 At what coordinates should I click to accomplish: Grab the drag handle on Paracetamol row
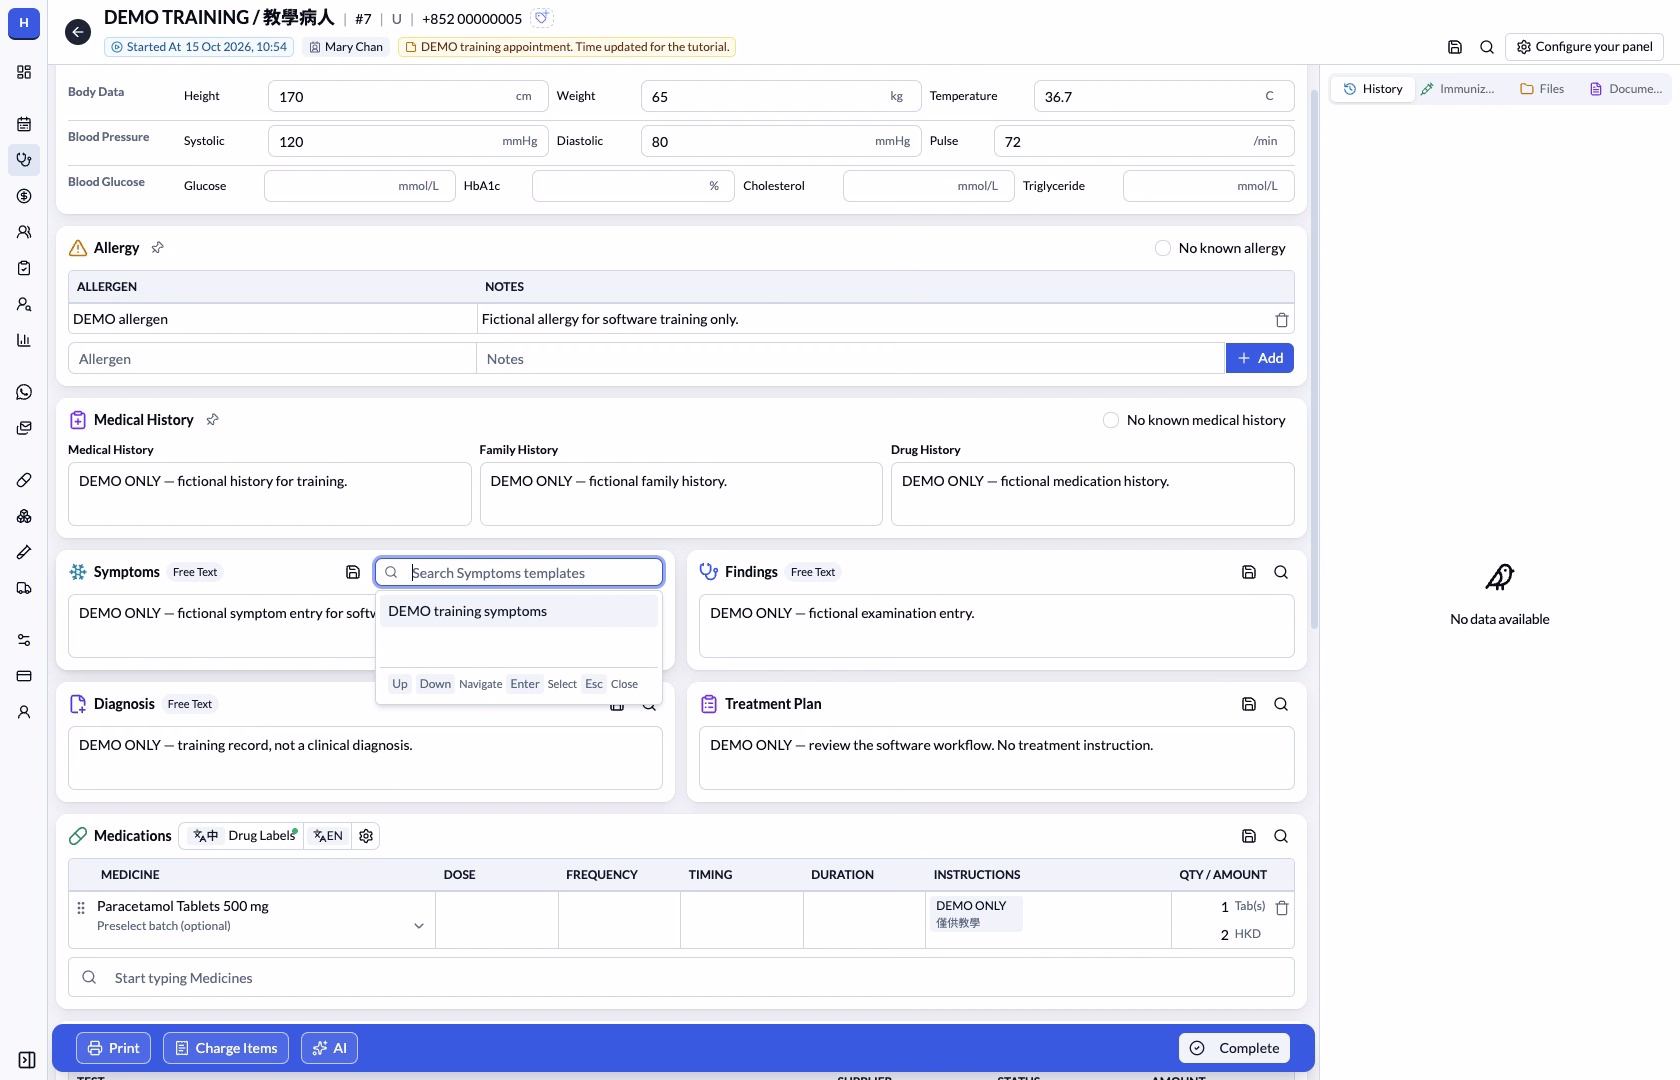[x=81, y=908]
